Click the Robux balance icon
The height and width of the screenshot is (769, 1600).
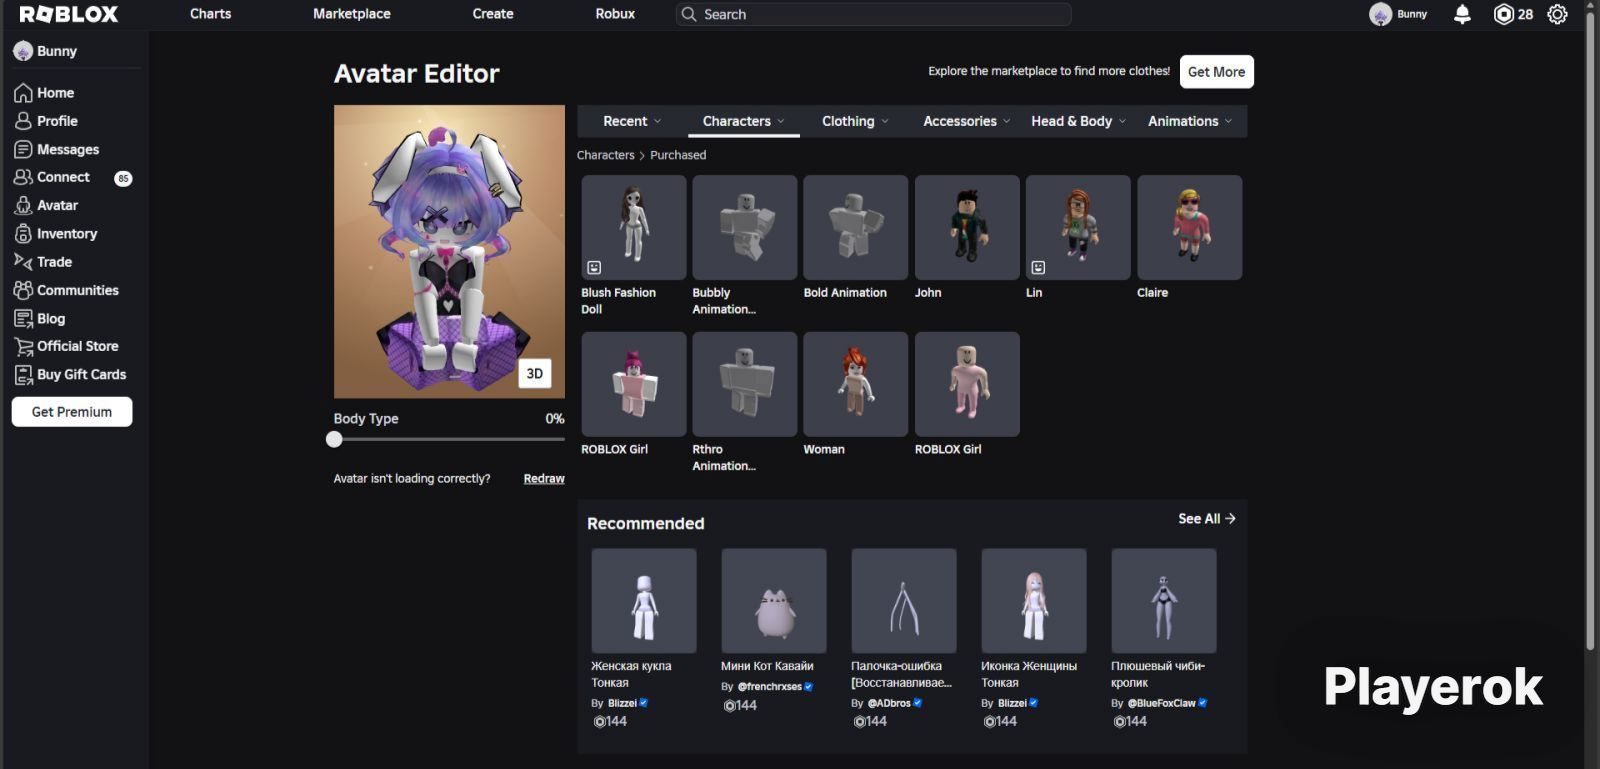click(1503, 14)
